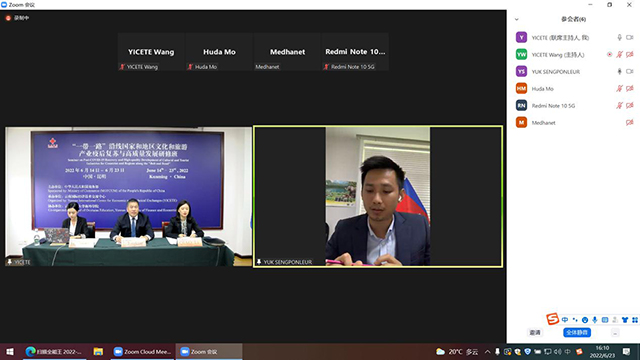Toggle YICETE co-host camera icon
Screen dimensions: 640x360
pyautogui.click(x=629, y=38)
